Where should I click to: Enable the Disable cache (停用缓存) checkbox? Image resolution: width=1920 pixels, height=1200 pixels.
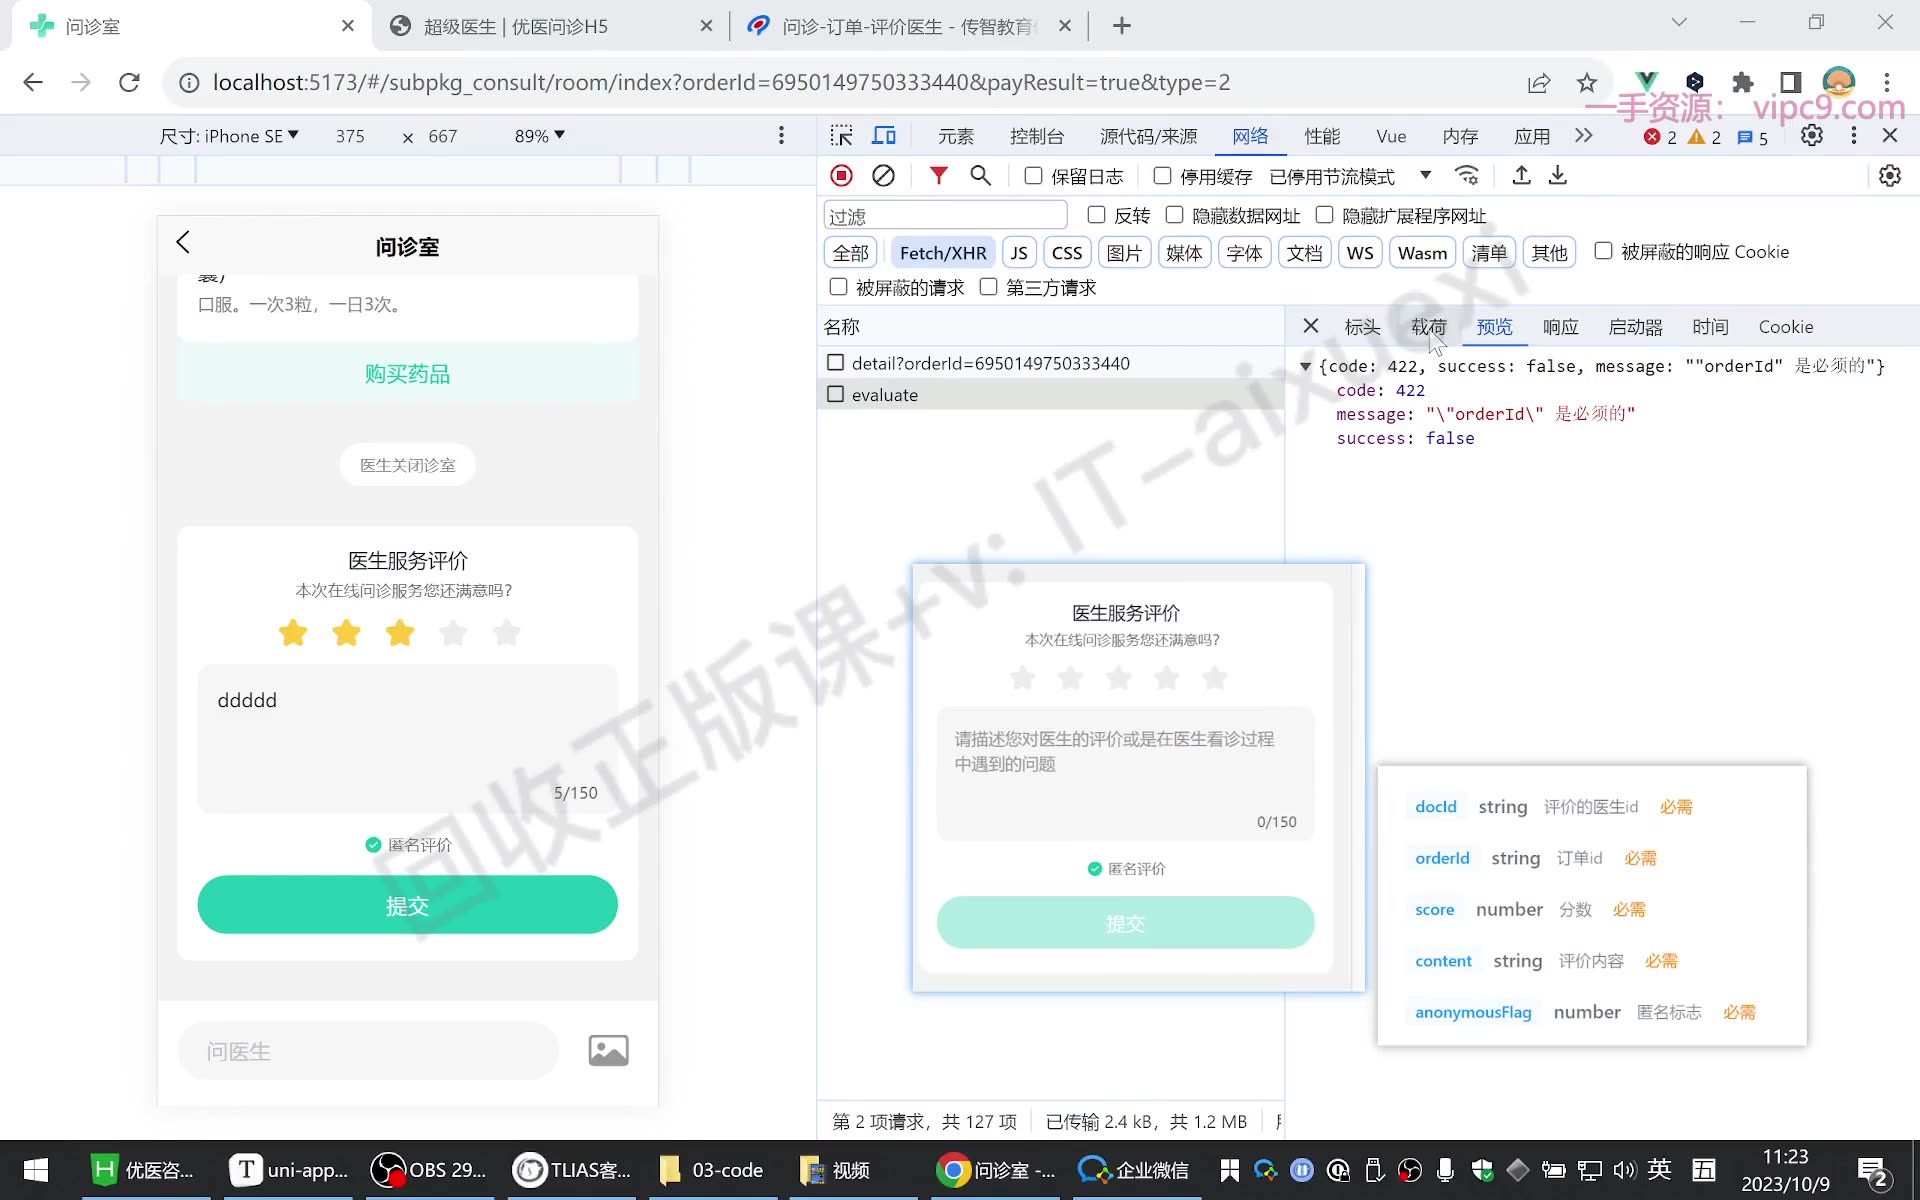point(1162,176)
